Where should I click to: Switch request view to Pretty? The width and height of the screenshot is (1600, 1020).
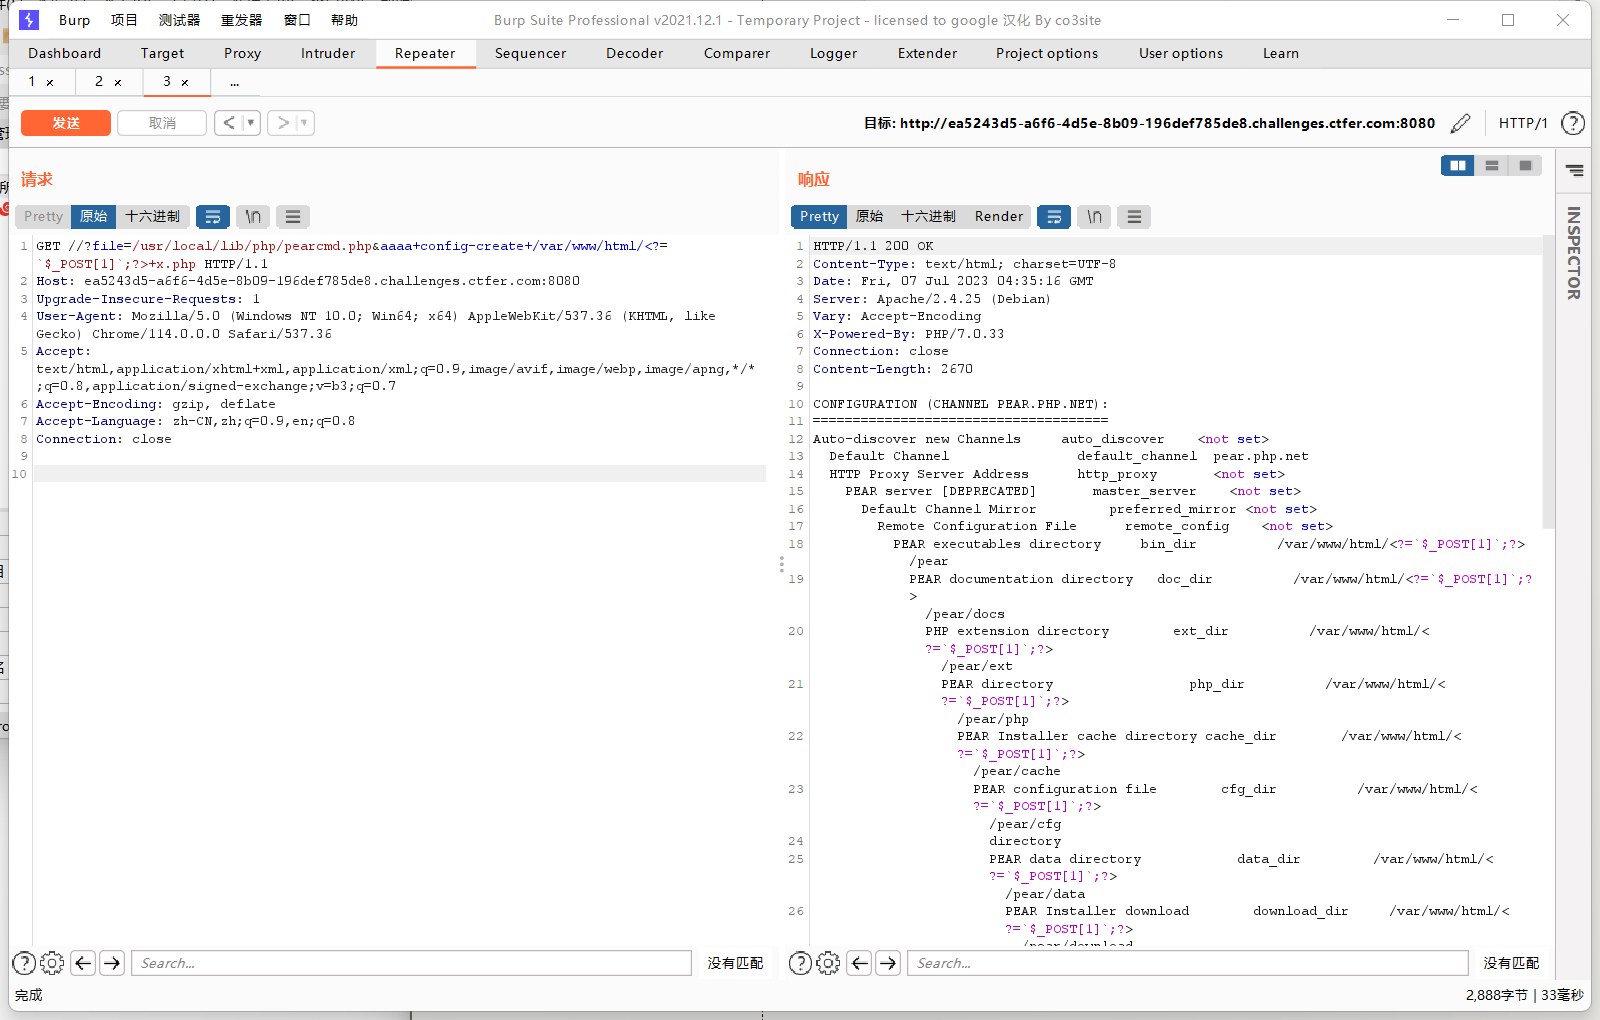[x=43, y=217]
